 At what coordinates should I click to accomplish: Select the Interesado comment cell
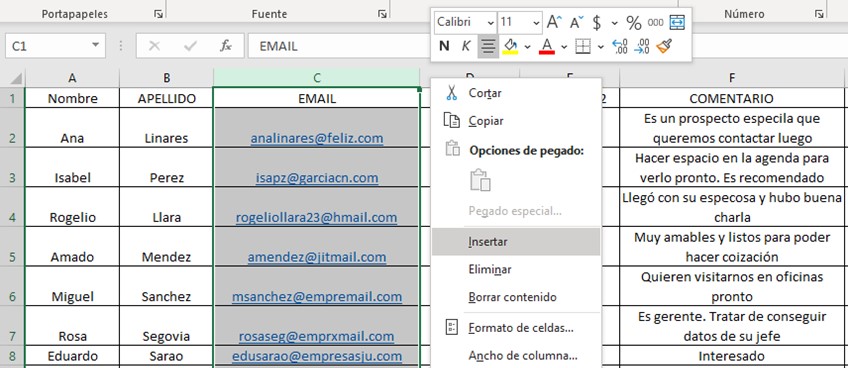(732, 356)
